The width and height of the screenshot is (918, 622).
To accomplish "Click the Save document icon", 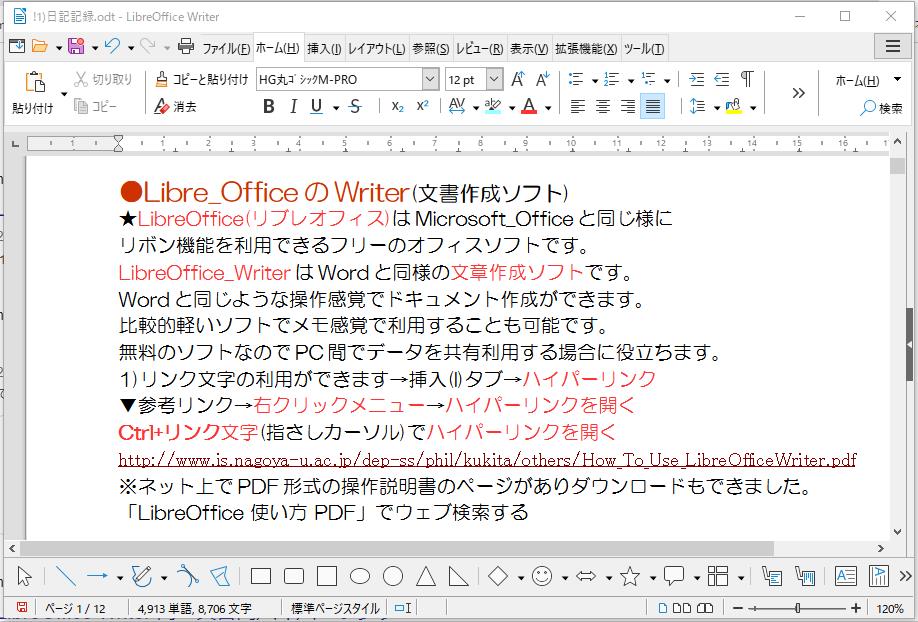I will [76, 46].
